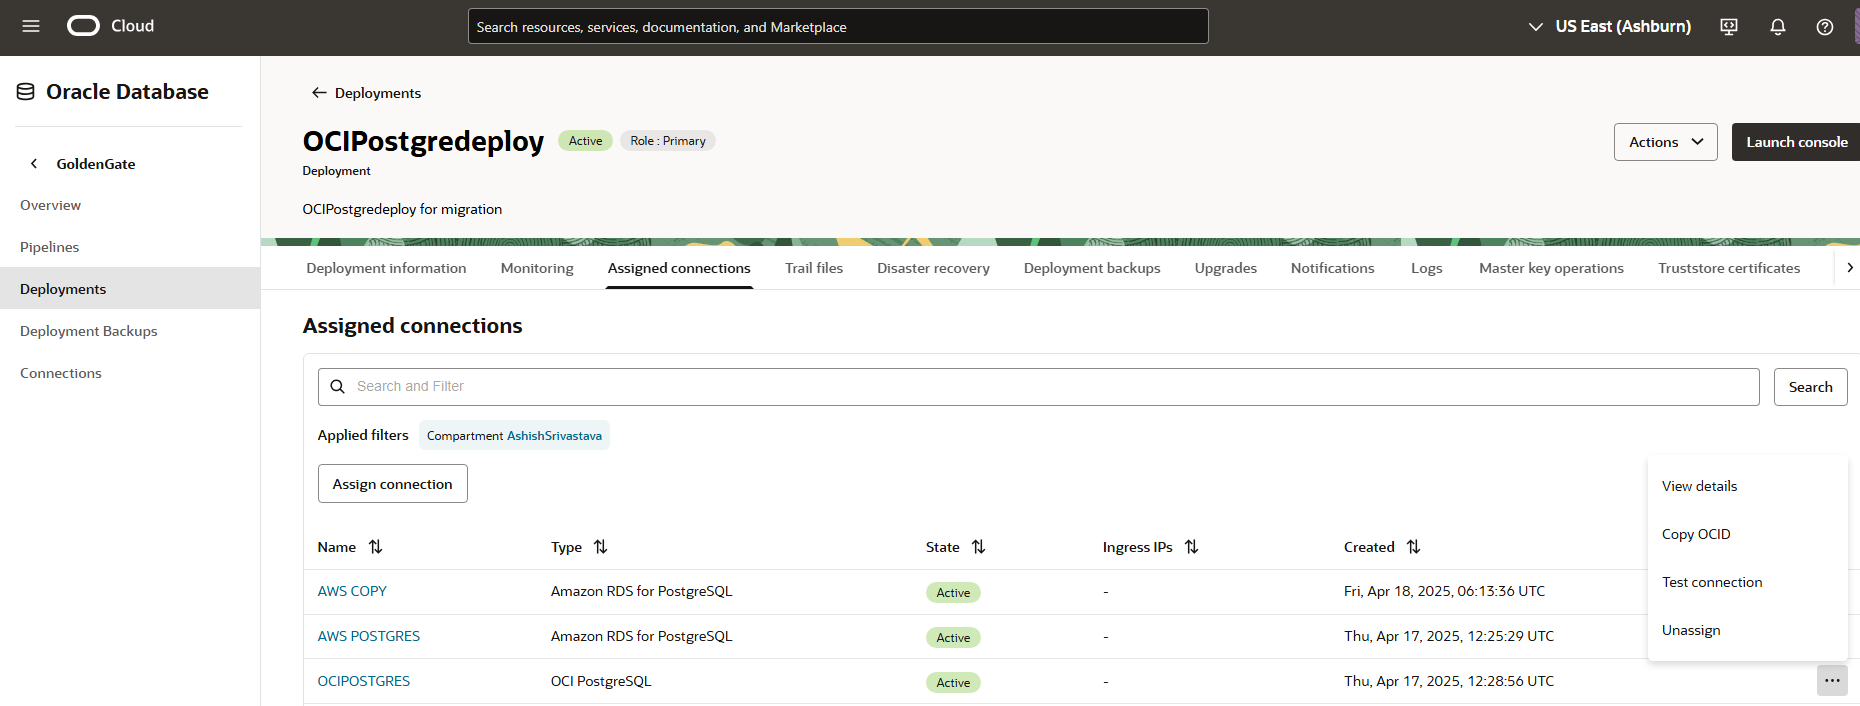The width and height of the screenshot is (1860, 706).
Task: Select Deployments in the sidebar
Action: (x=130, y=289)
